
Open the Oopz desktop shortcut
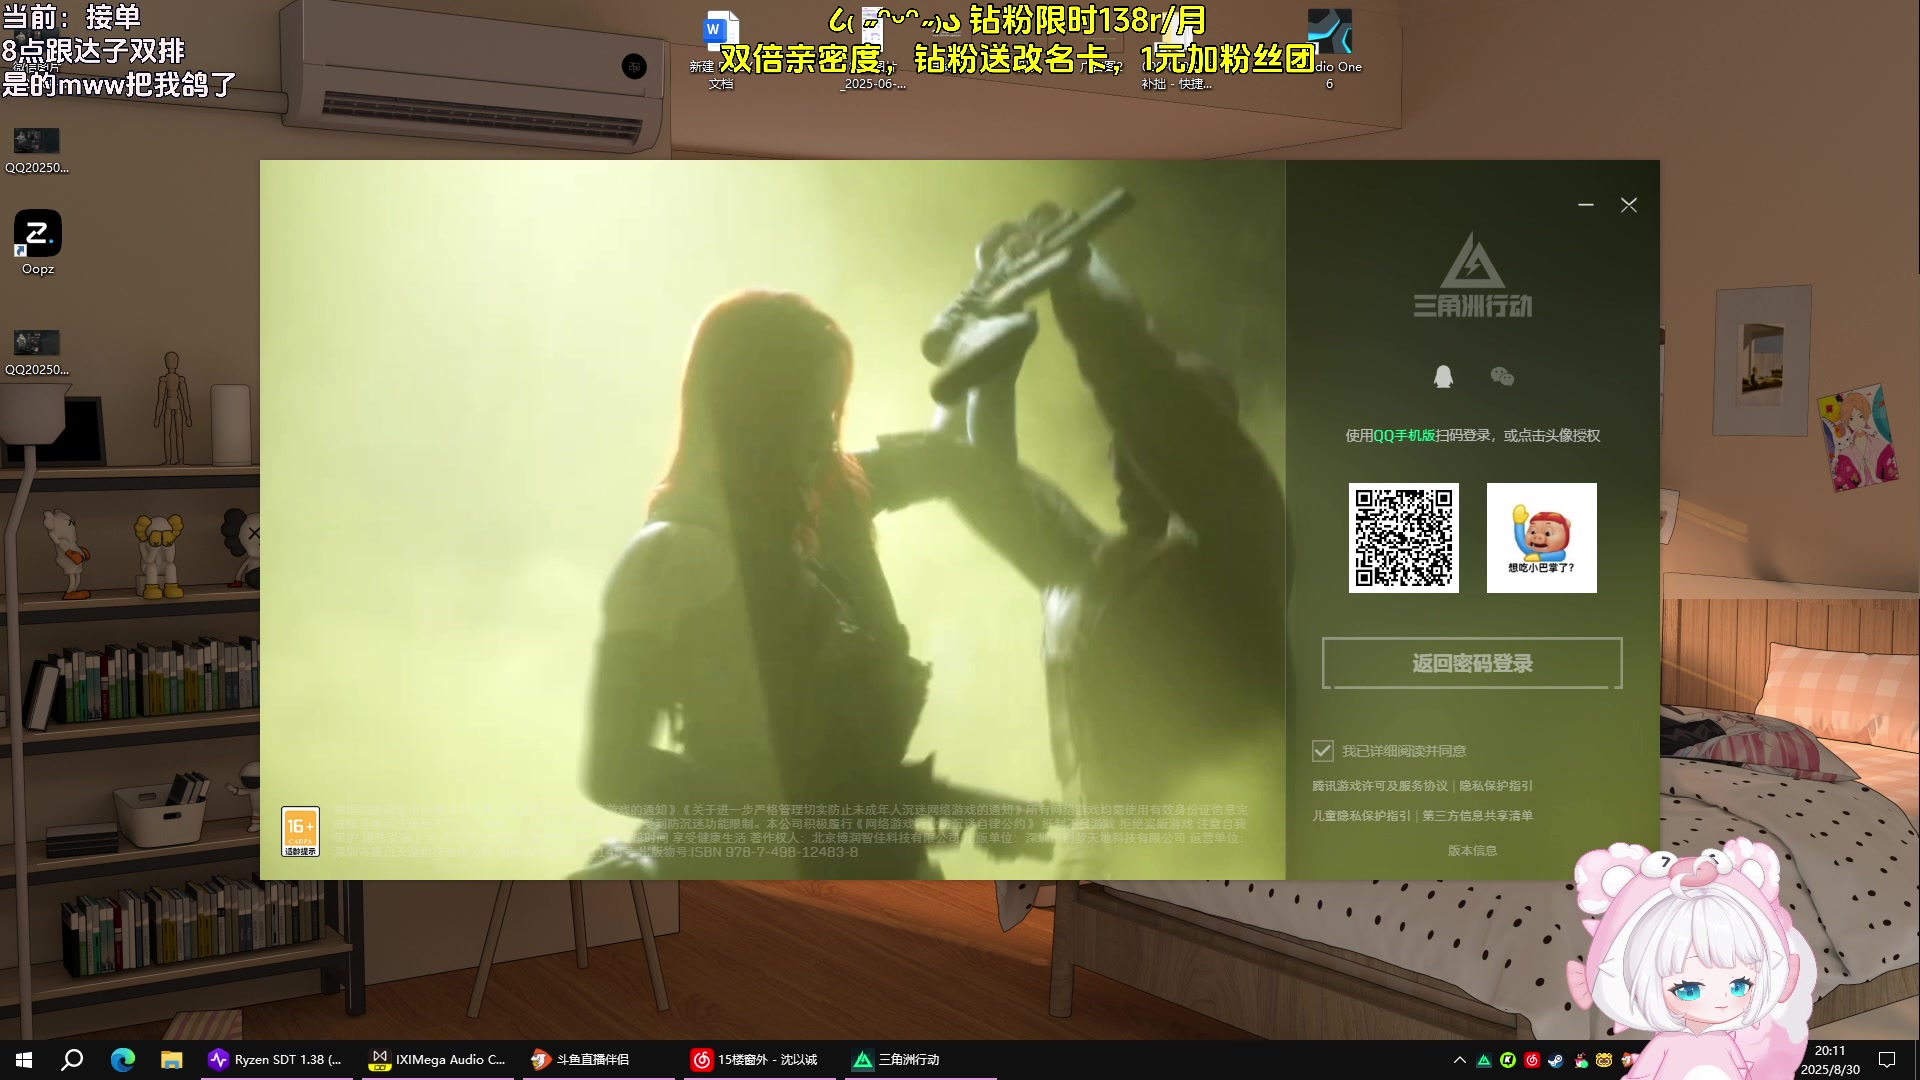[x=38, y=243]
